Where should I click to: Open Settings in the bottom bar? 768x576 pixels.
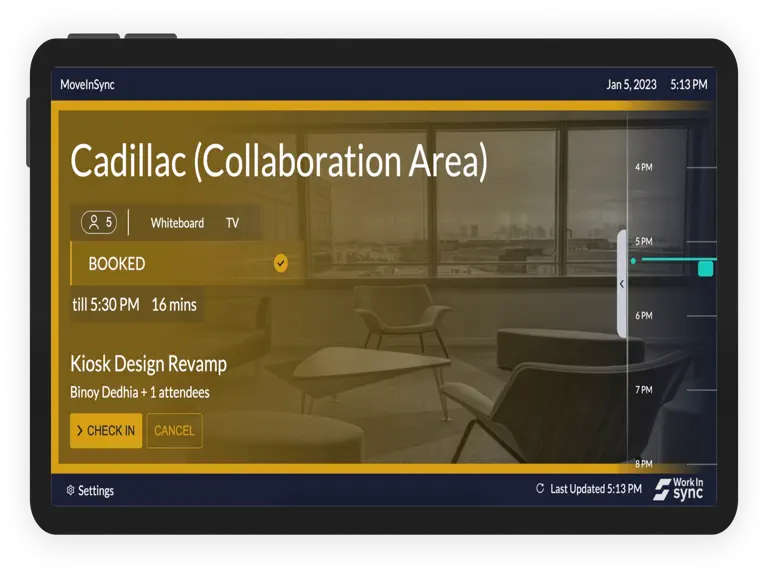click(x=90, y=490)
